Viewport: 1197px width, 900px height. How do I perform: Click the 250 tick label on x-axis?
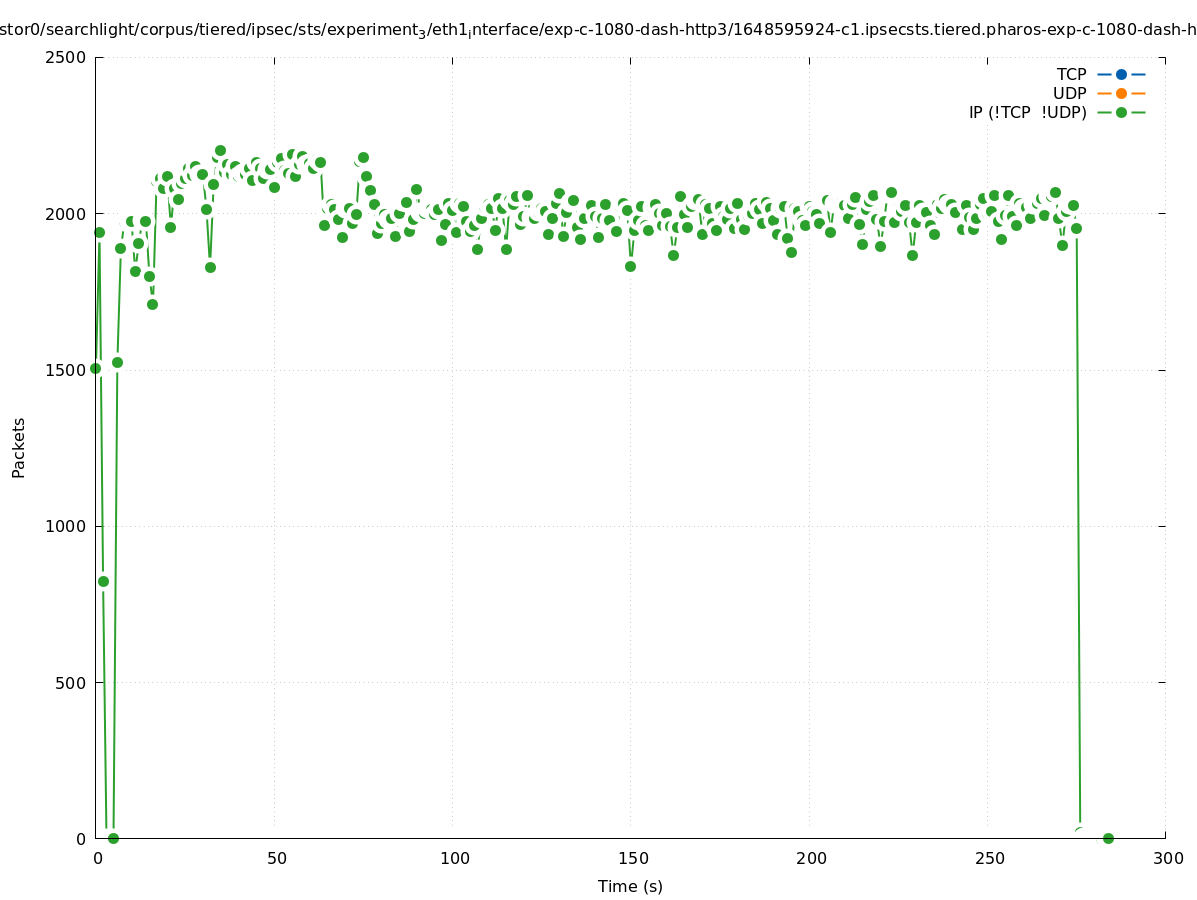[x=987, y=858]
